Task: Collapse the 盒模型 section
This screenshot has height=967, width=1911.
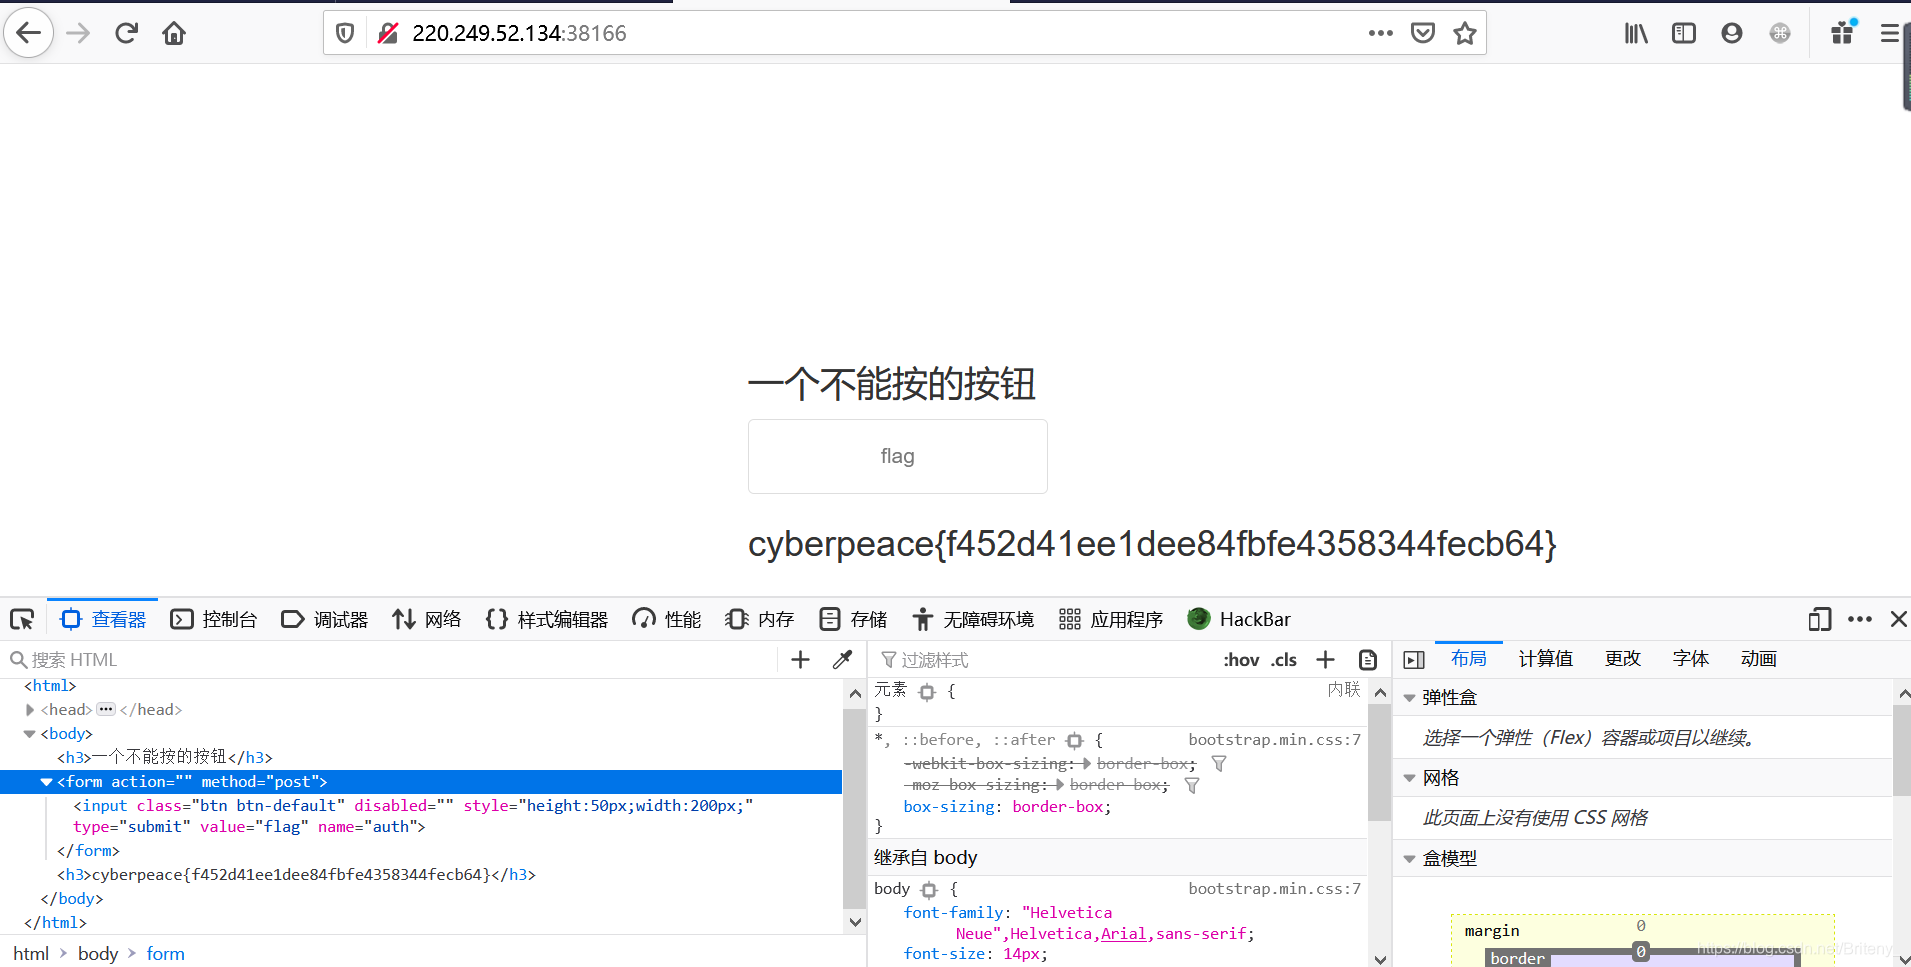Action: pos(1410,858)
